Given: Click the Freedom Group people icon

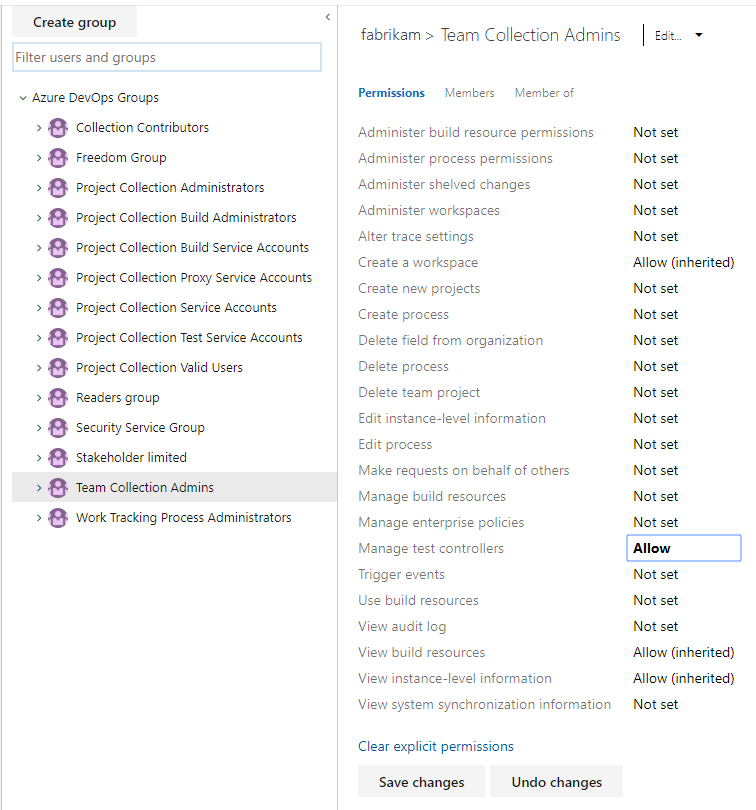Looking at the screenshot, I should (57, 157).
